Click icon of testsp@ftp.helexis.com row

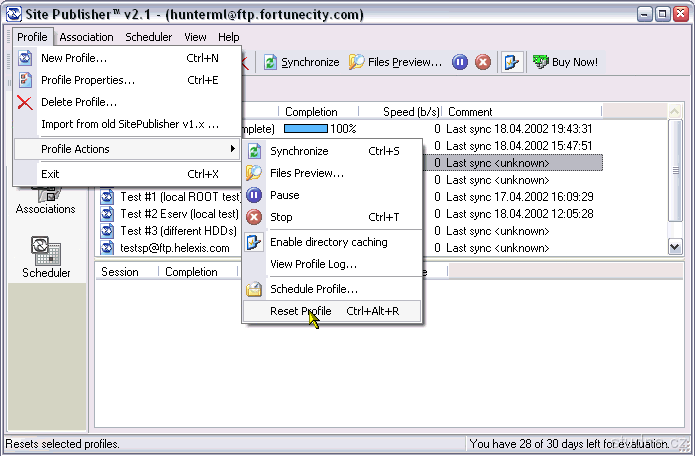tap(107, 248)
